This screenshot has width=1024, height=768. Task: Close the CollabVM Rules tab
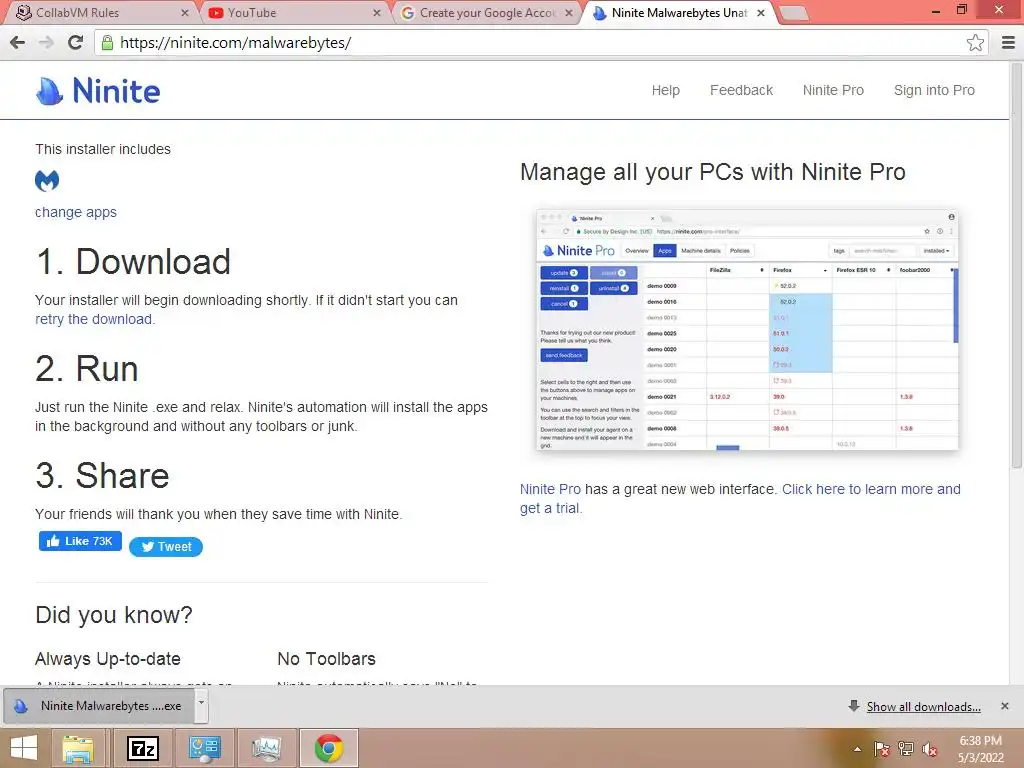[x=185, y=13]
